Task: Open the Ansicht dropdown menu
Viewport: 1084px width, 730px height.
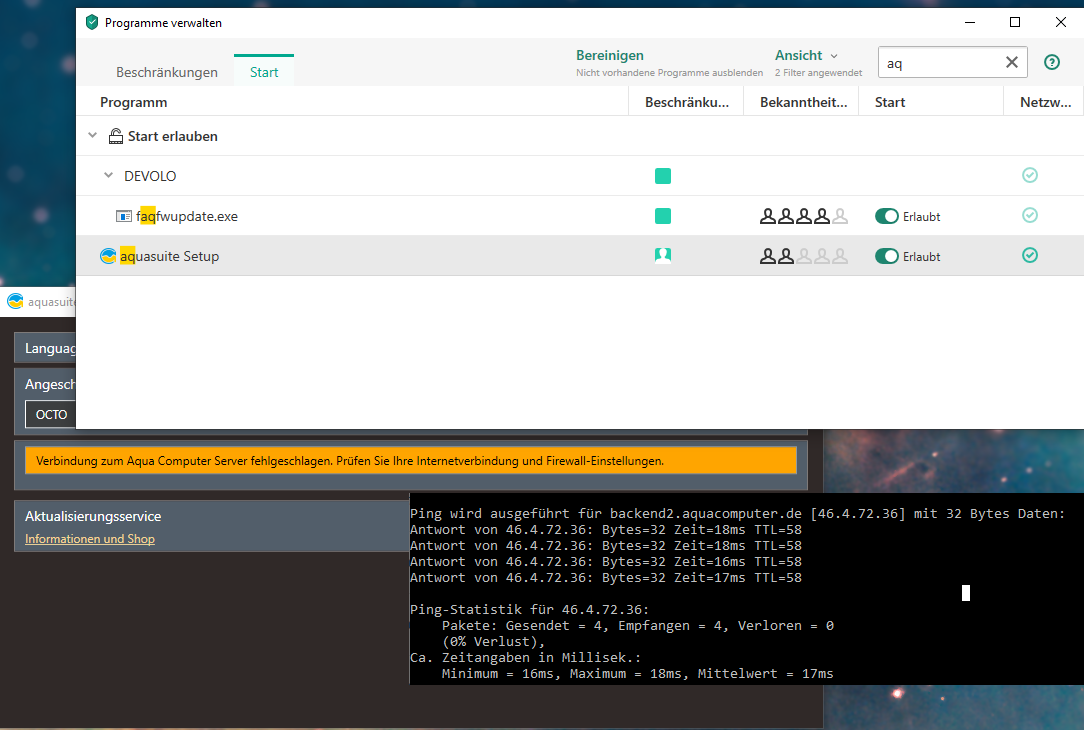Action: click(x=806, y=56)
